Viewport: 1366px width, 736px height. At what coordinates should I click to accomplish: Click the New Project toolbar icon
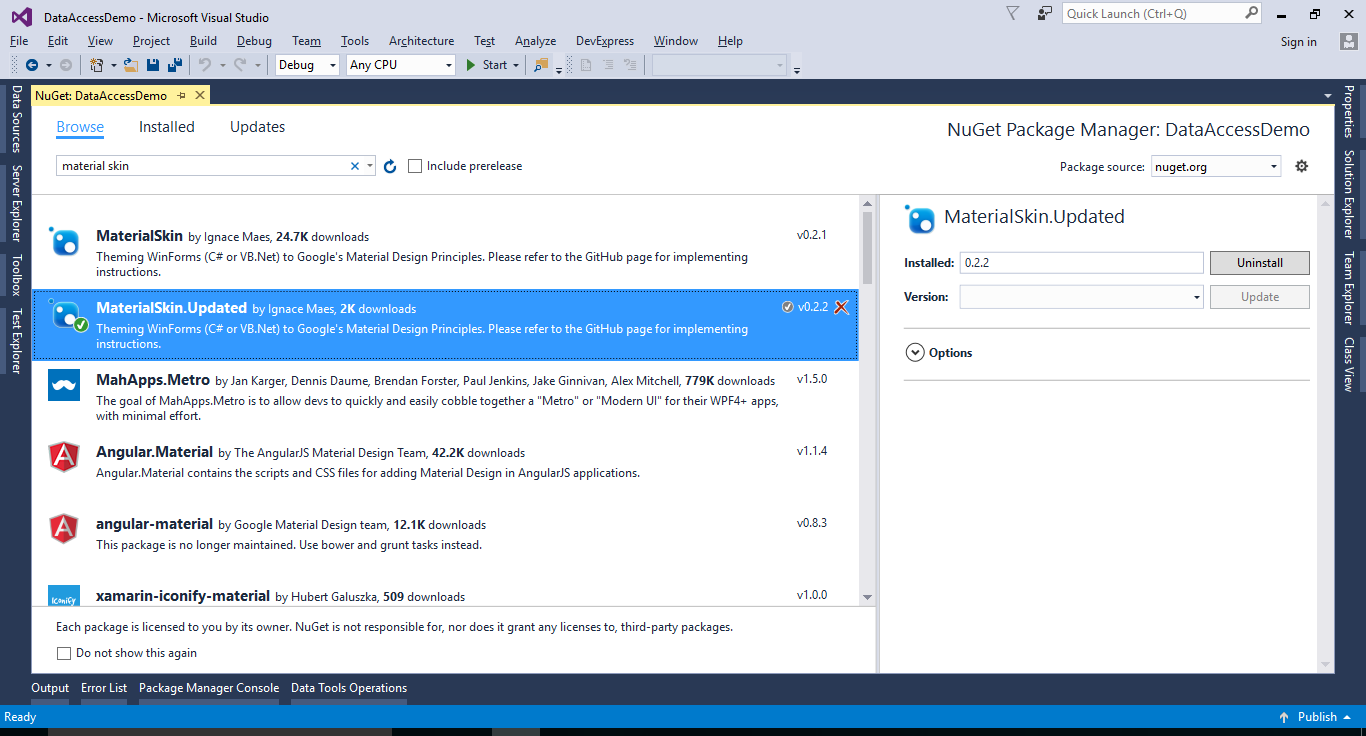96,65
